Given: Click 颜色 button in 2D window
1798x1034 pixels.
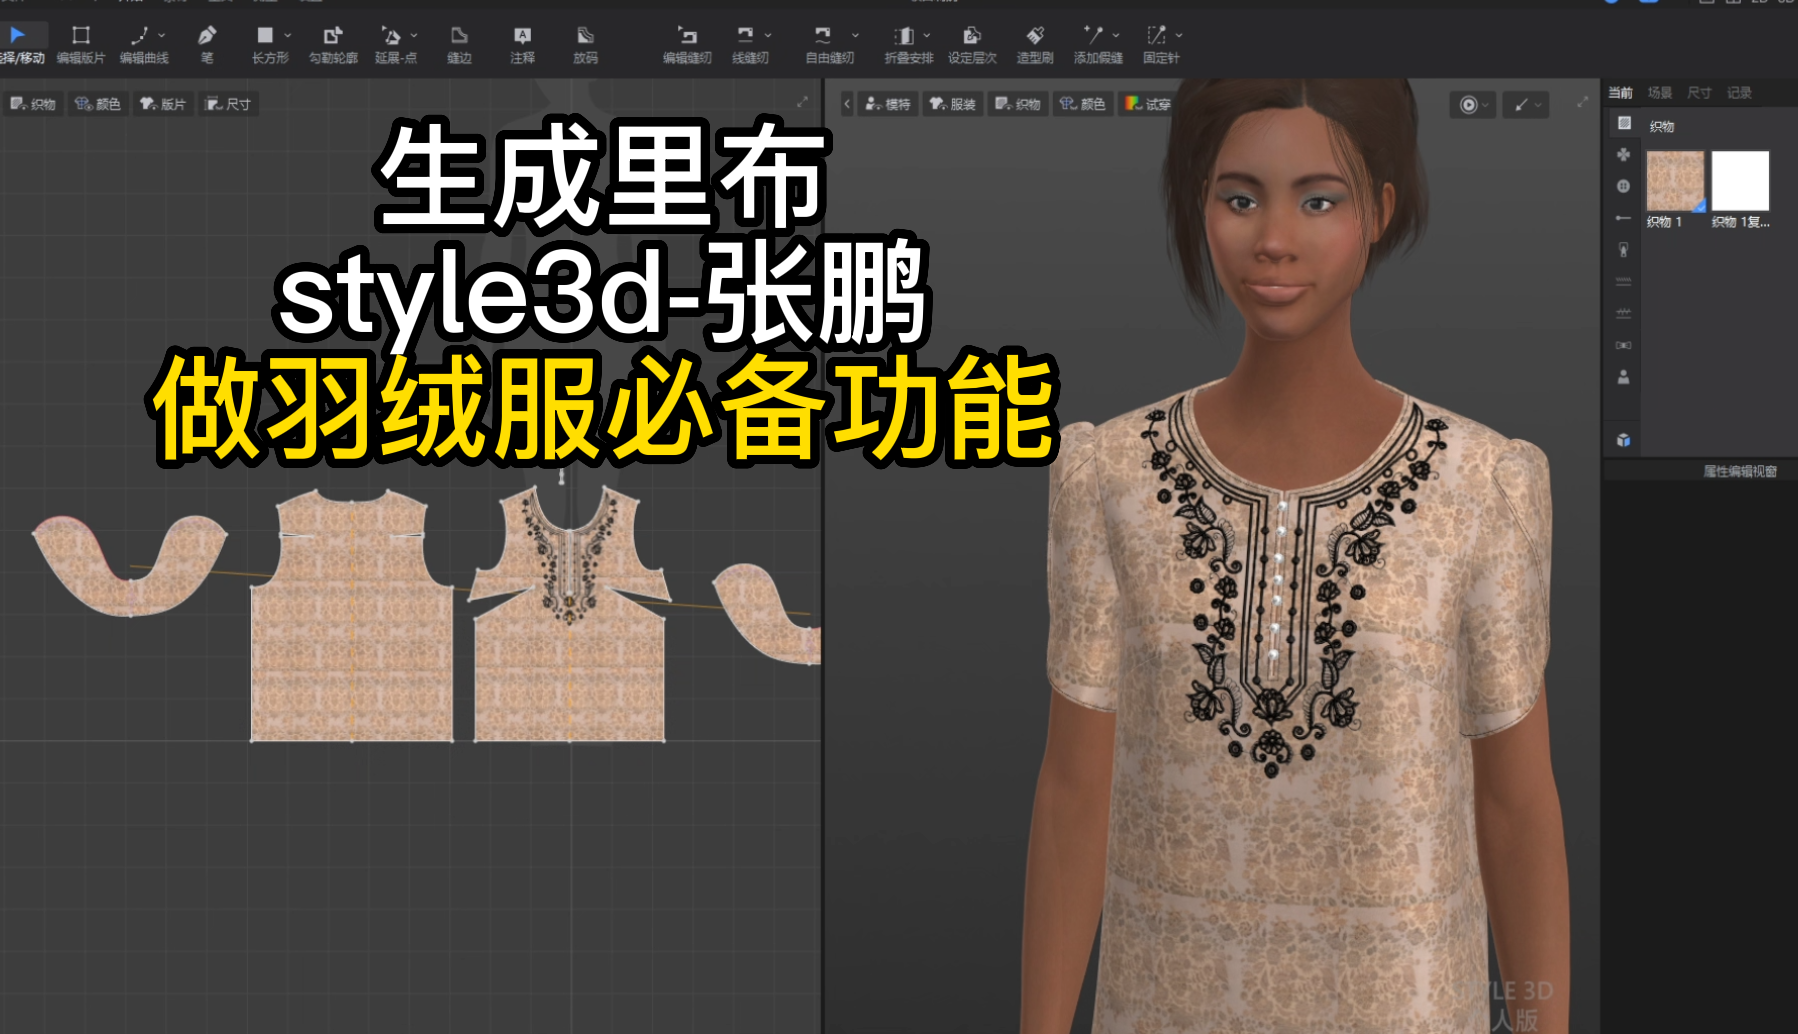Looking at the screenshot, I should 98,104.
